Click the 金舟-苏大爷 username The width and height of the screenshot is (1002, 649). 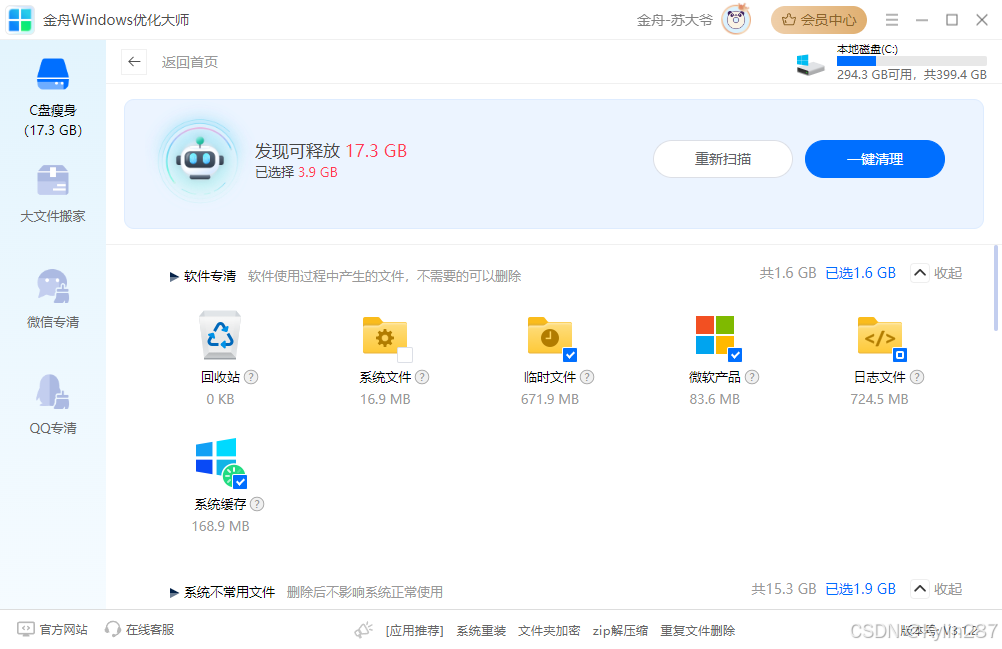pyautogui.click(x=674, y=20)
